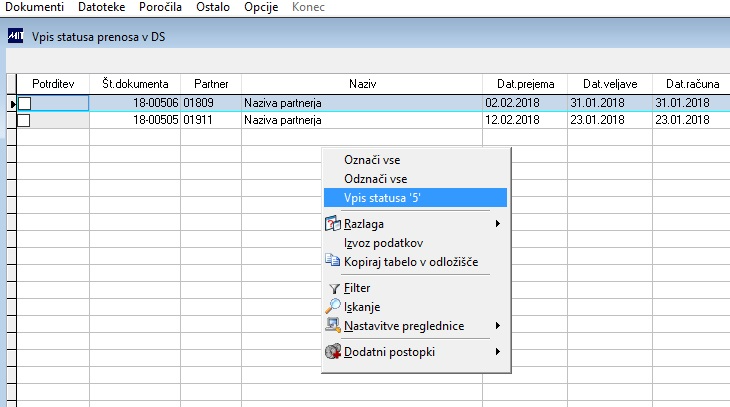730x407 pixels.
Task: Click partner code 01809
Action: (198, 103)
